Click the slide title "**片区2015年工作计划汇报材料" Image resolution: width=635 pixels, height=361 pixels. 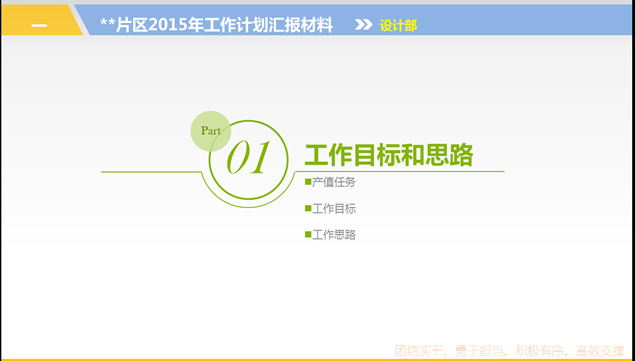click(217, 25)
